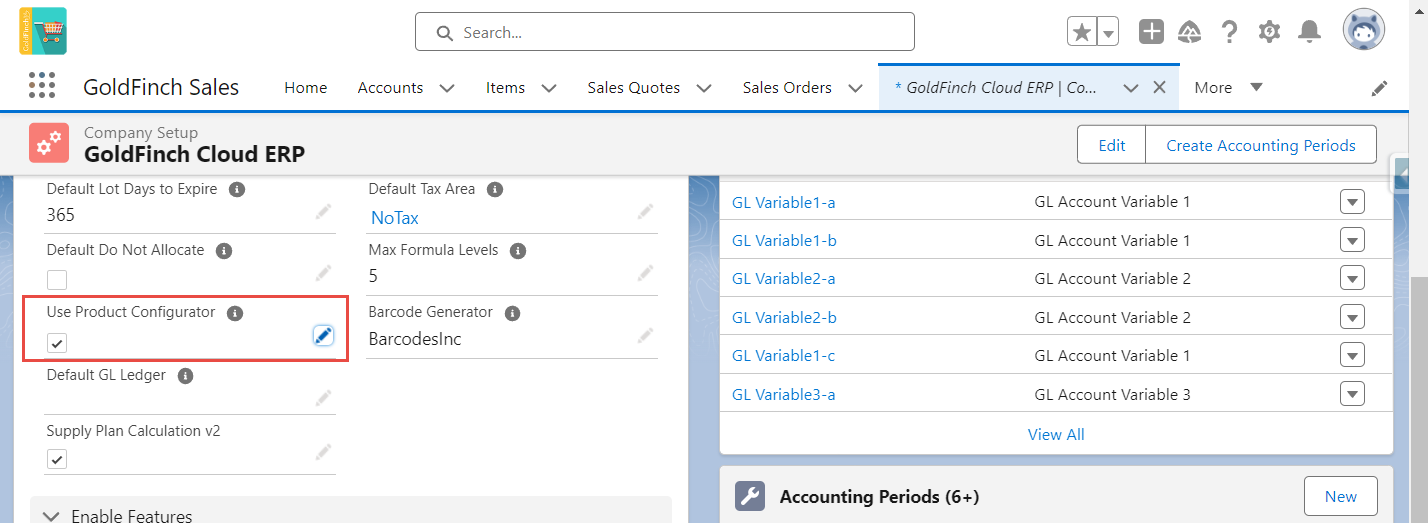Image resolution: width=1428 pixels, height=523 pixels.
Task: Edit Max Formula Levels pencil
Action: pos(645,273)
